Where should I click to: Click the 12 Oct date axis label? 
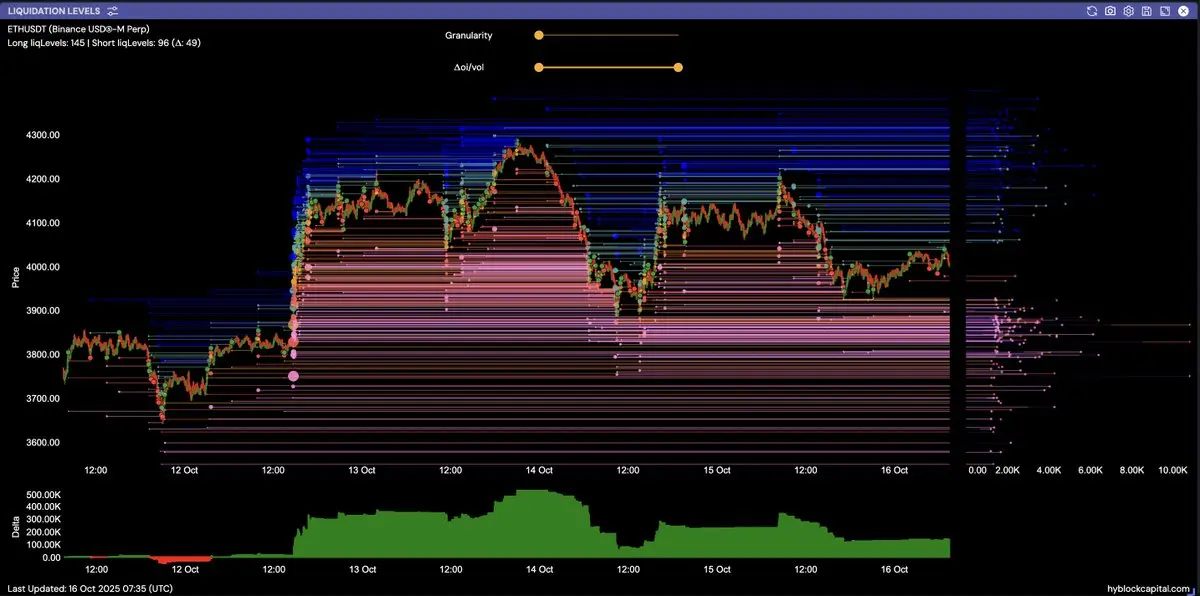click(x=185, y=470)
